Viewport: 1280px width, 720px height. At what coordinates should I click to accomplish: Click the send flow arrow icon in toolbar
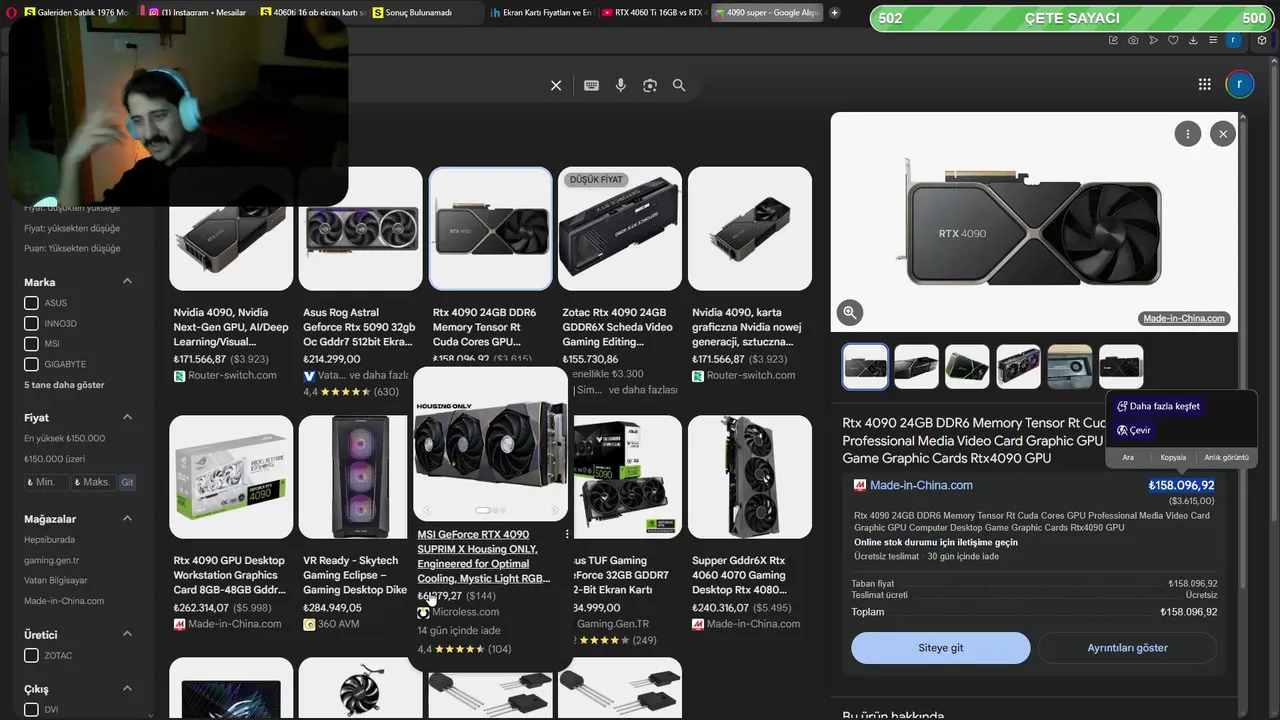(x=1153, y=40)
